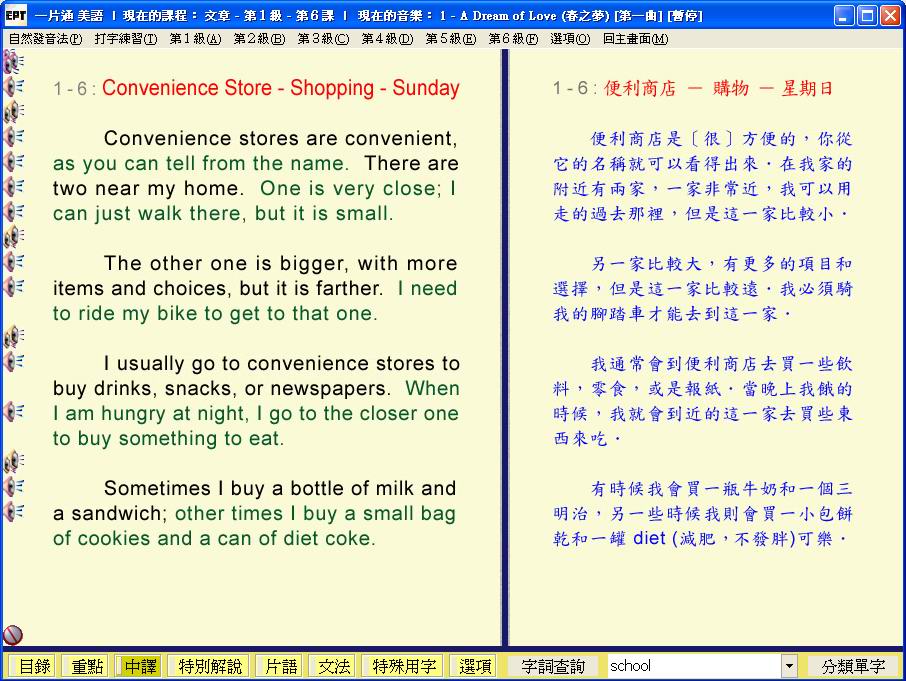Screen dimensions: 906x681
Task: Toggle the 文法 grammar button
Action: pyautogui.click(x=334, y=666)
